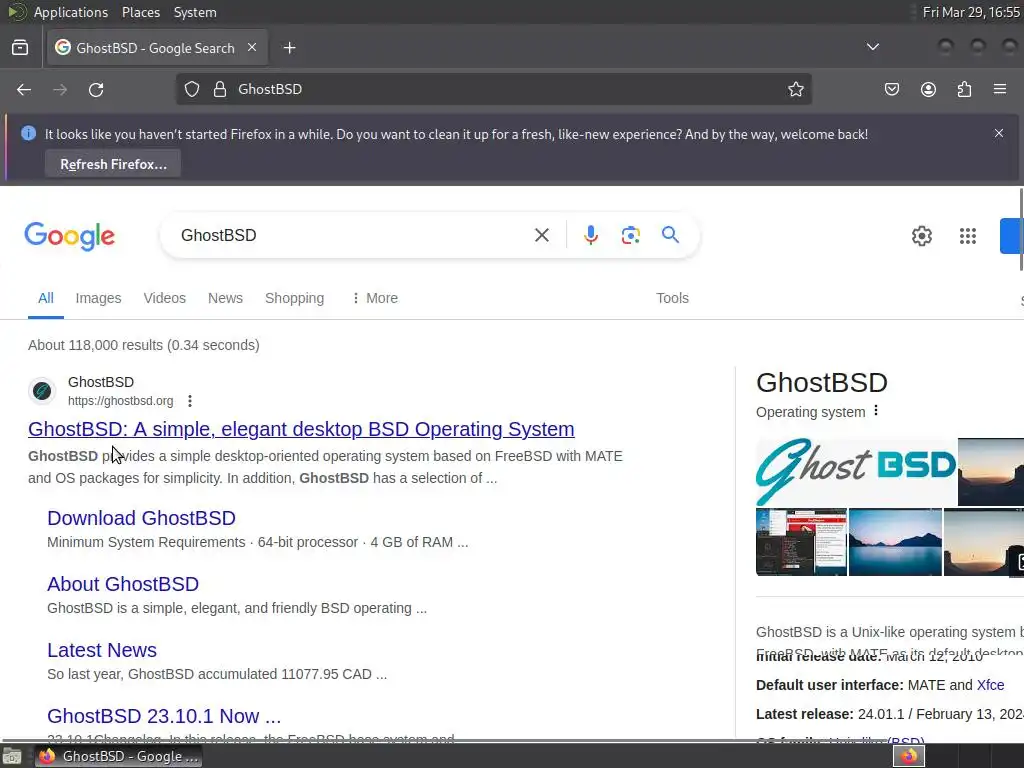This screenshot has width=1024, height=768.
Task: Switch to the Shopping tab
Action: point(295,298)
